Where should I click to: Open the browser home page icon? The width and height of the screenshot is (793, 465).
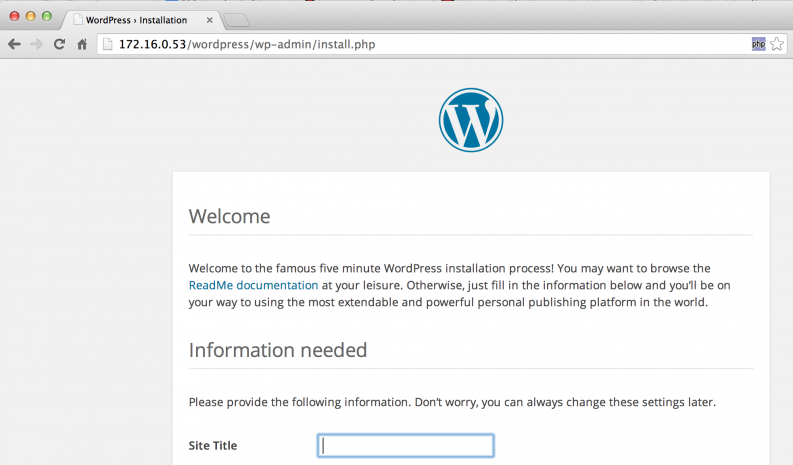[x=82, y=45]
